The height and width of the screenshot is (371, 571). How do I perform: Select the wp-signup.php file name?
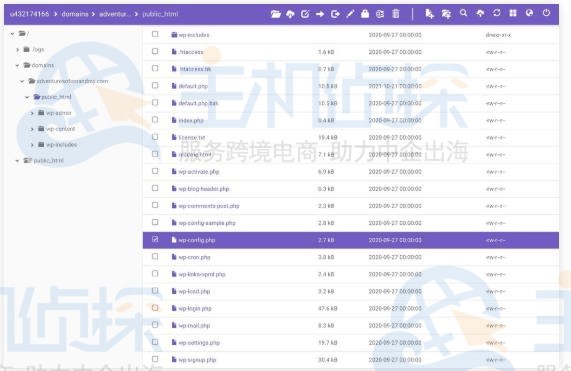(197, 360)
